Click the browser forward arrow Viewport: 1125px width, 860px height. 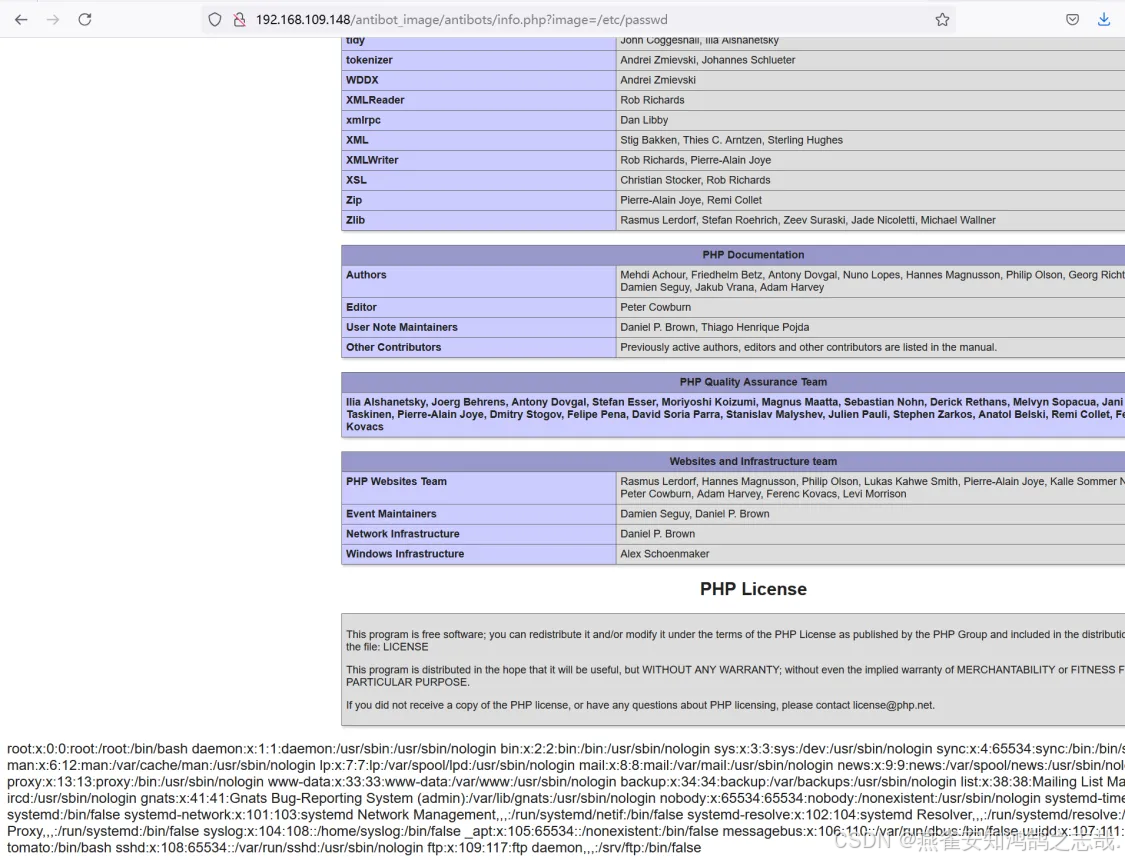(x=52, y=19)
